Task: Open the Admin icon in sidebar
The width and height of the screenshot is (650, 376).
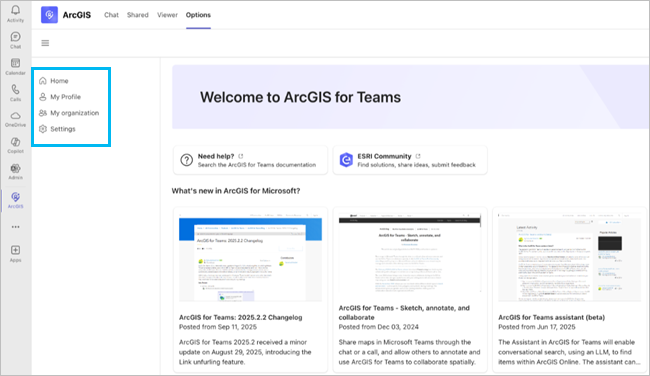Action: (x=15, y=168)
